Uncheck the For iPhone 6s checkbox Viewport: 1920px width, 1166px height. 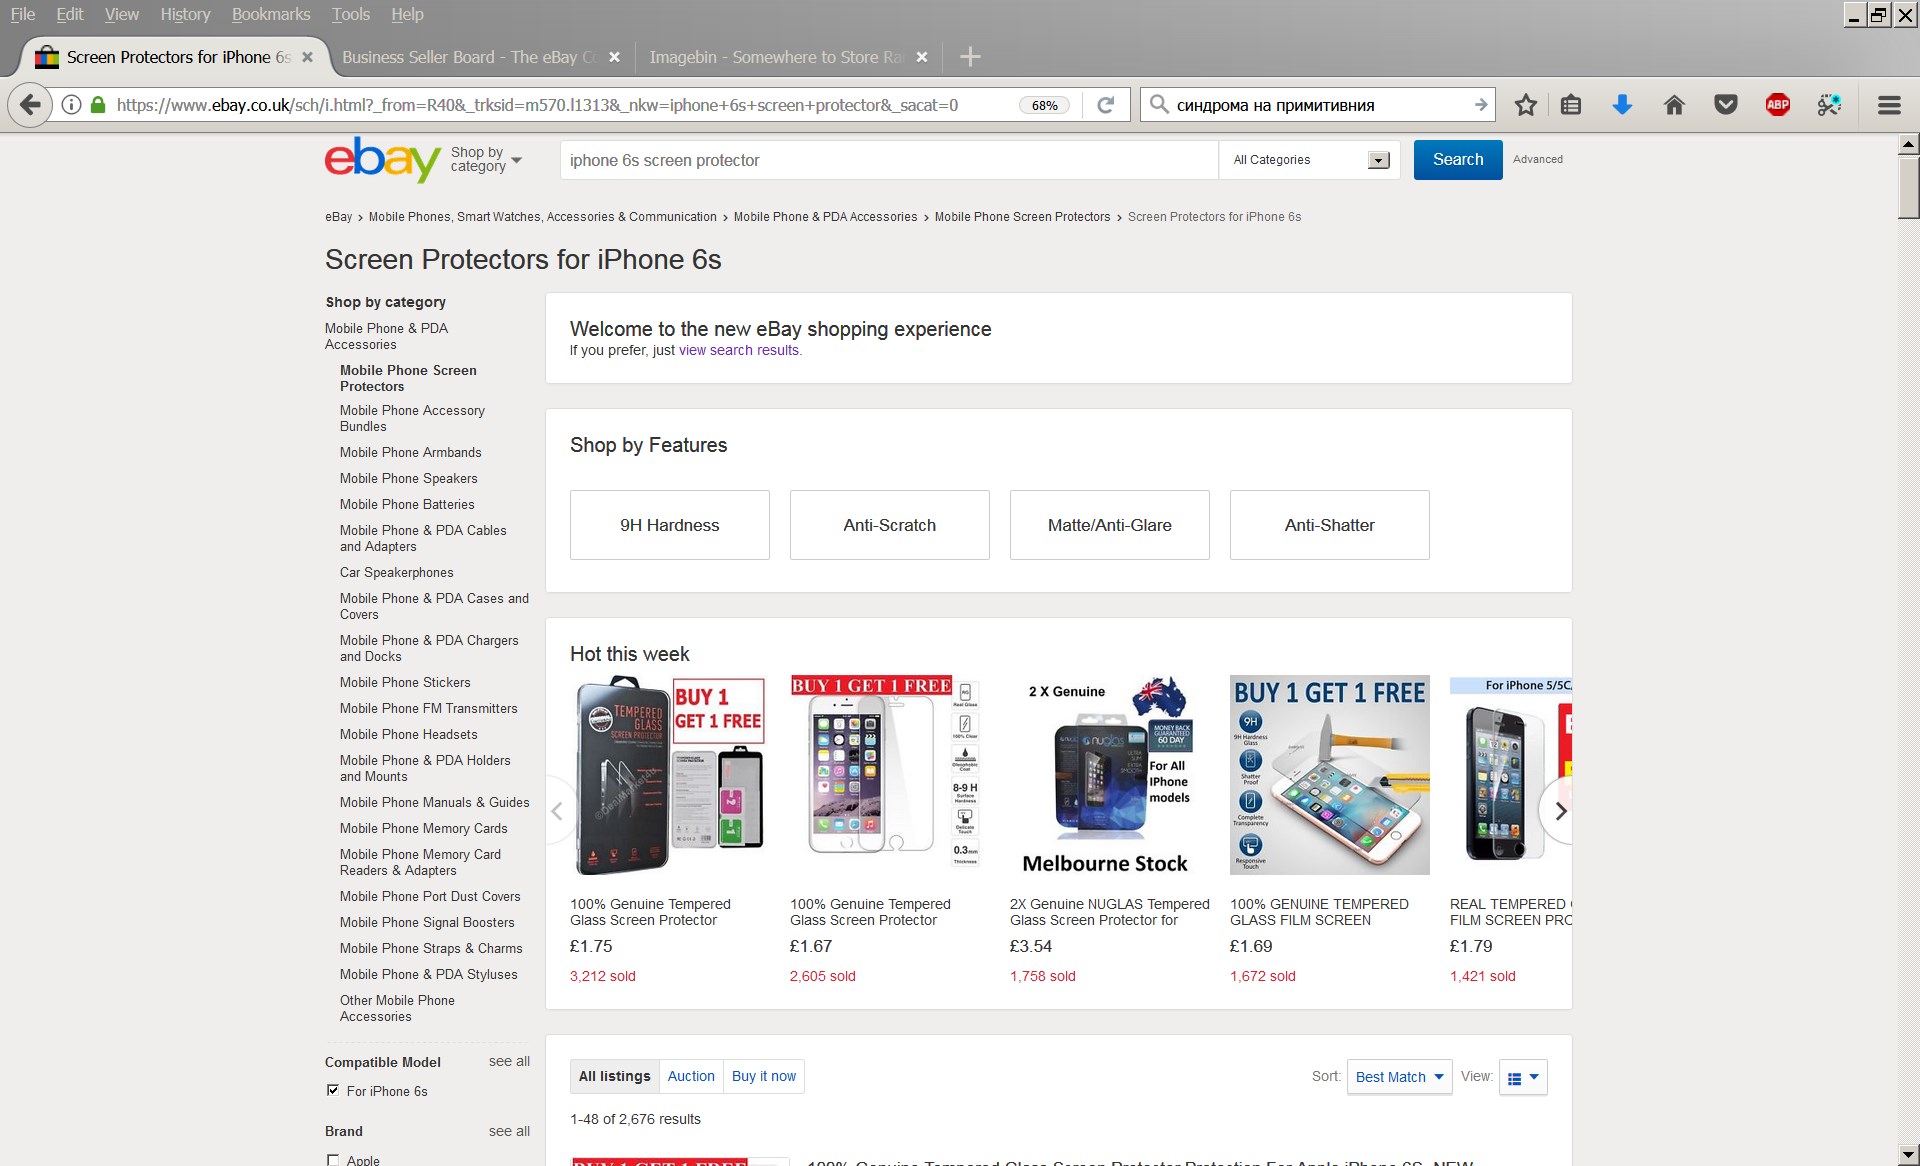pyautogui.click(x=333, y=1090)
